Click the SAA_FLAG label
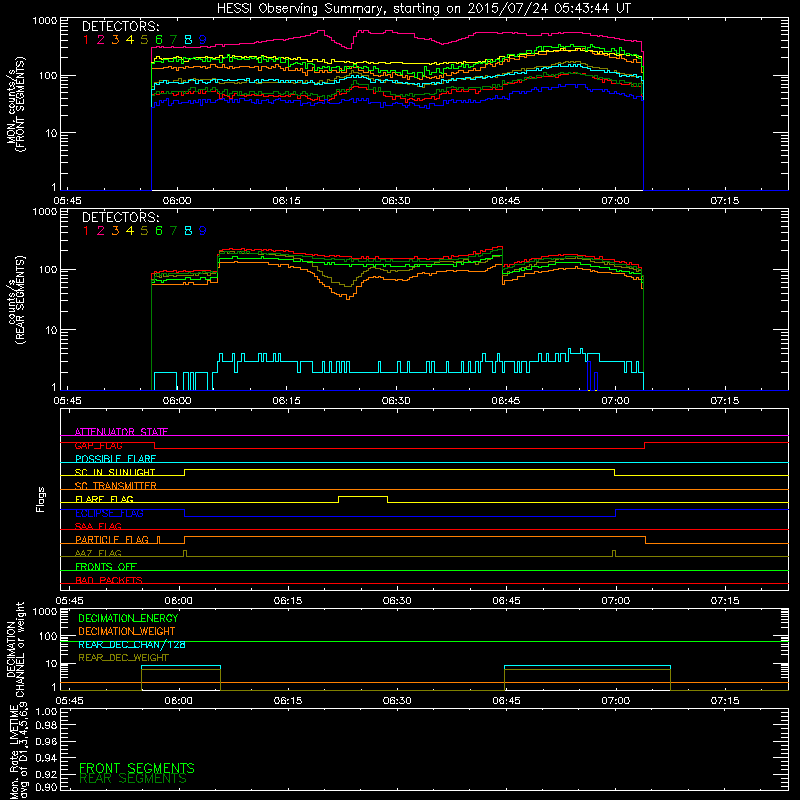Screen dimensions: 800x800 pyautogui.click(x=98, y=526)
